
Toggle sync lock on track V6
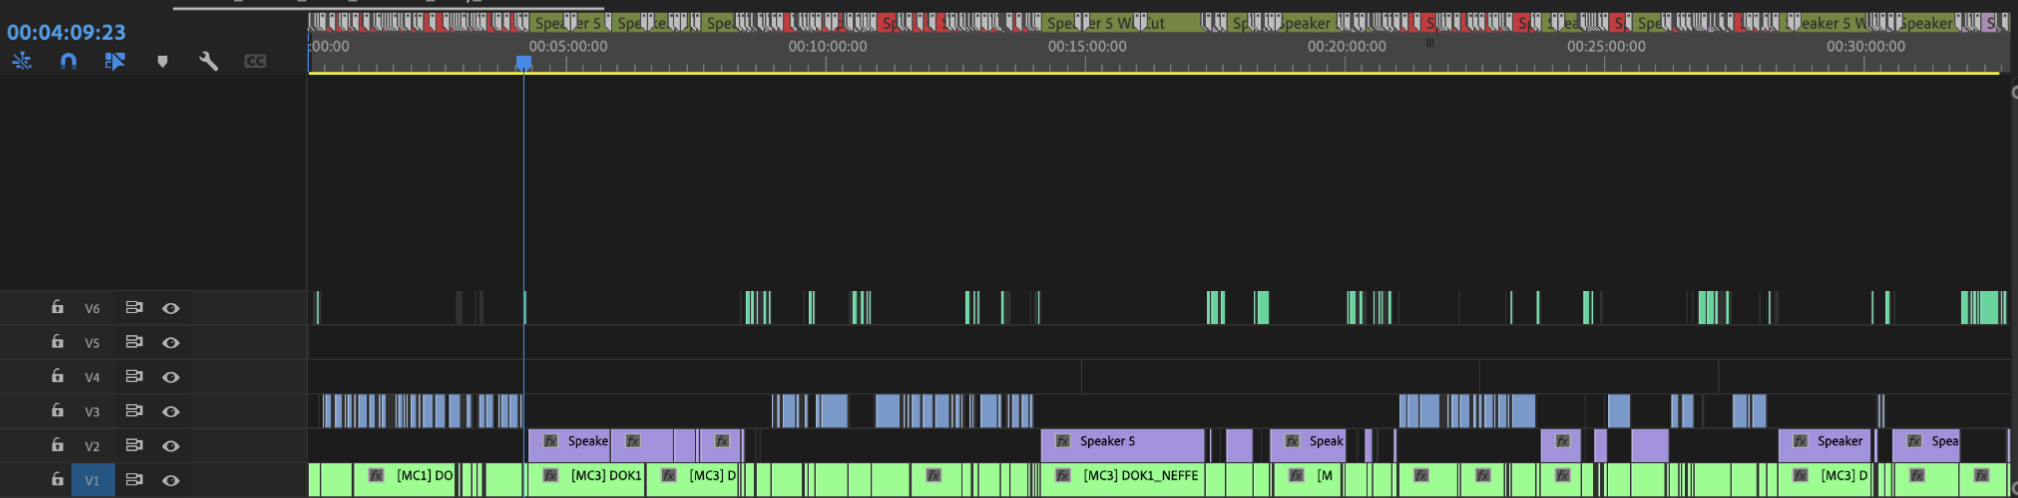[x=134, y=308]
